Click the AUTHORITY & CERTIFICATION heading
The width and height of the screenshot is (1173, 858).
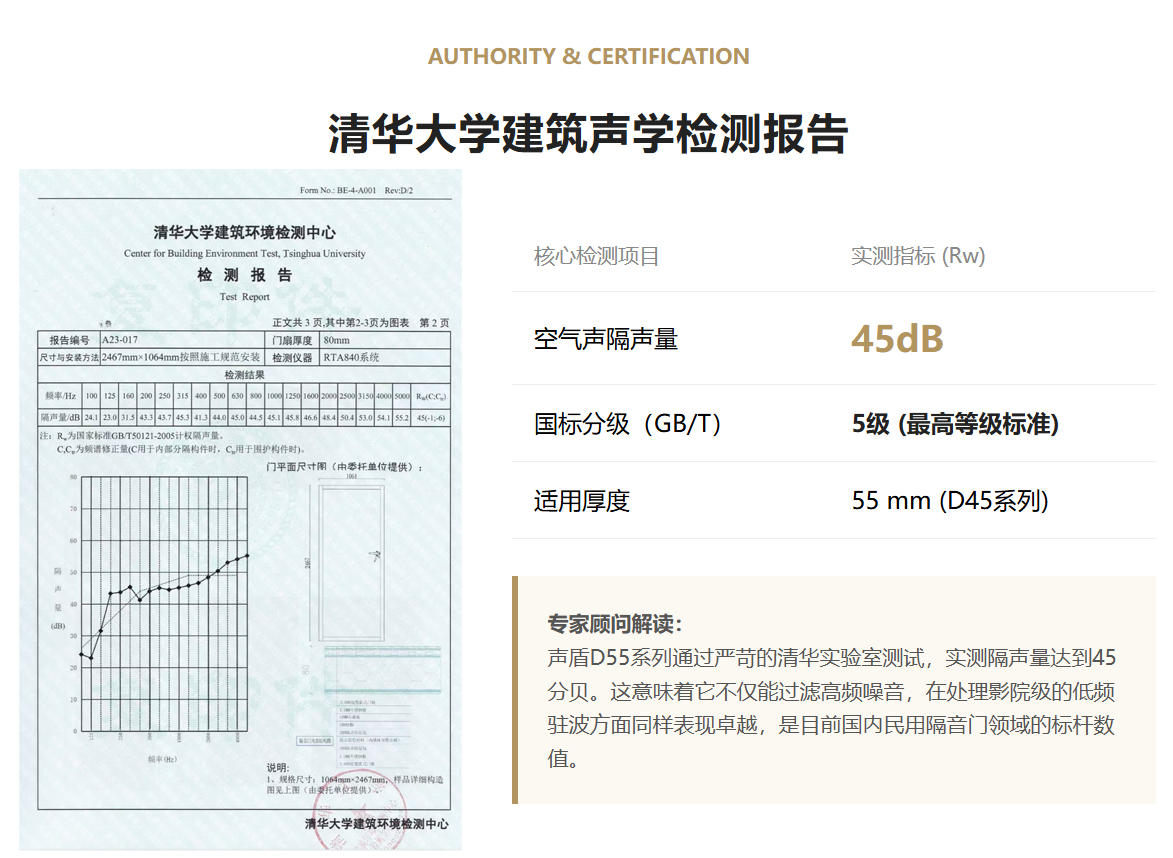pos(588,56)
